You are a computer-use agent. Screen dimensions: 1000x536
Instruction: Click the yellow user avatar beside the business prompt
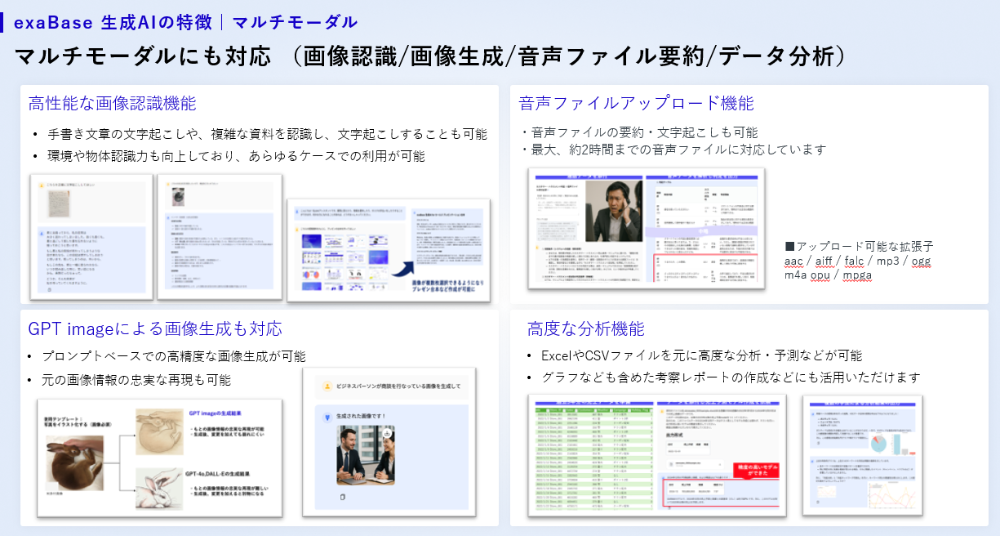326,385
